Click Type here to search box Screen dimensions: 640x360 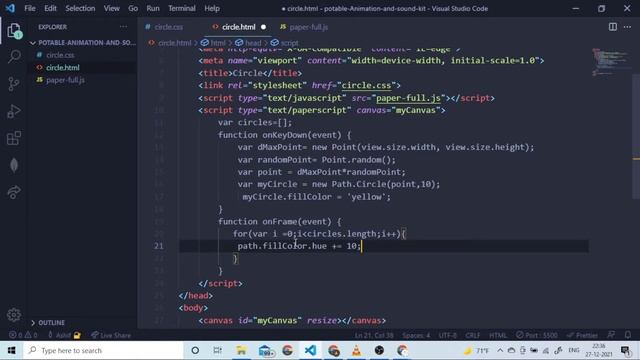click(103, 350)
